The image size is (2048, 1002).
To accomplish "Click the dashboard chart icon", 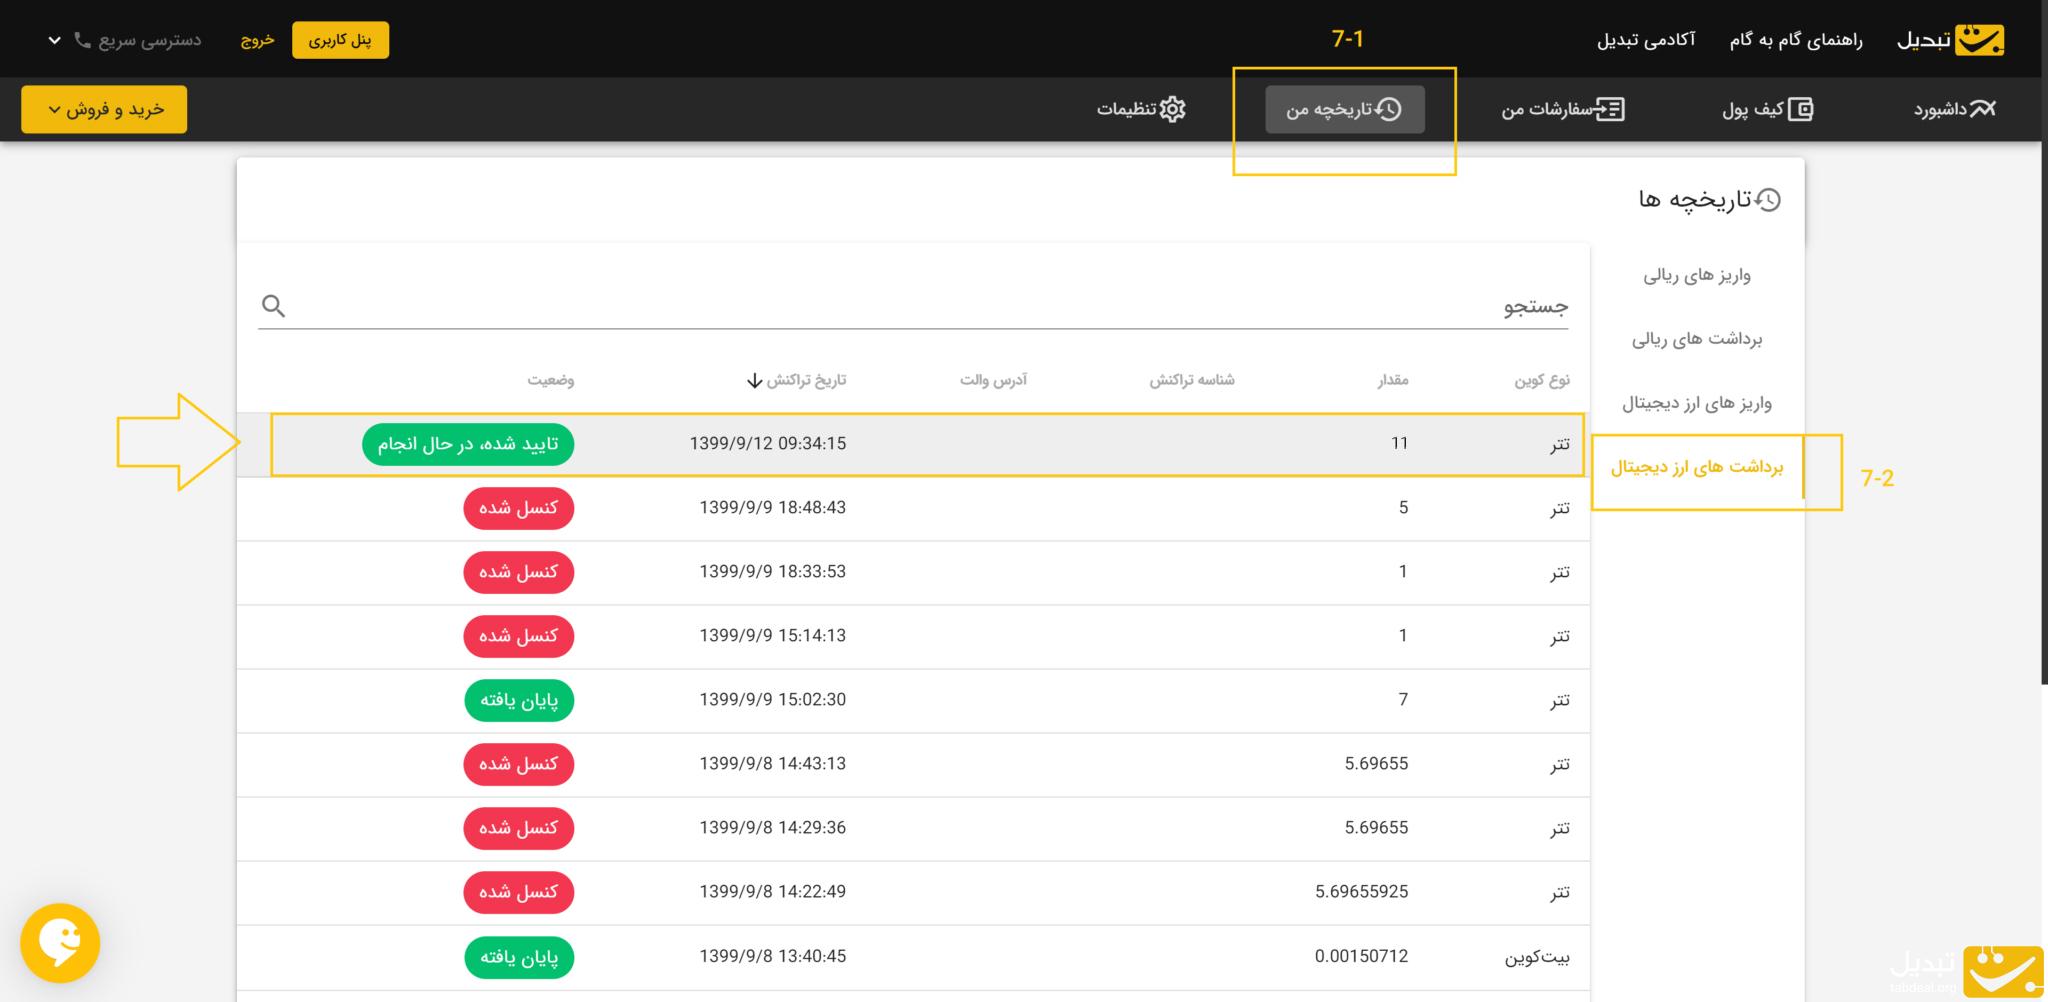I will coord(1982,109).
